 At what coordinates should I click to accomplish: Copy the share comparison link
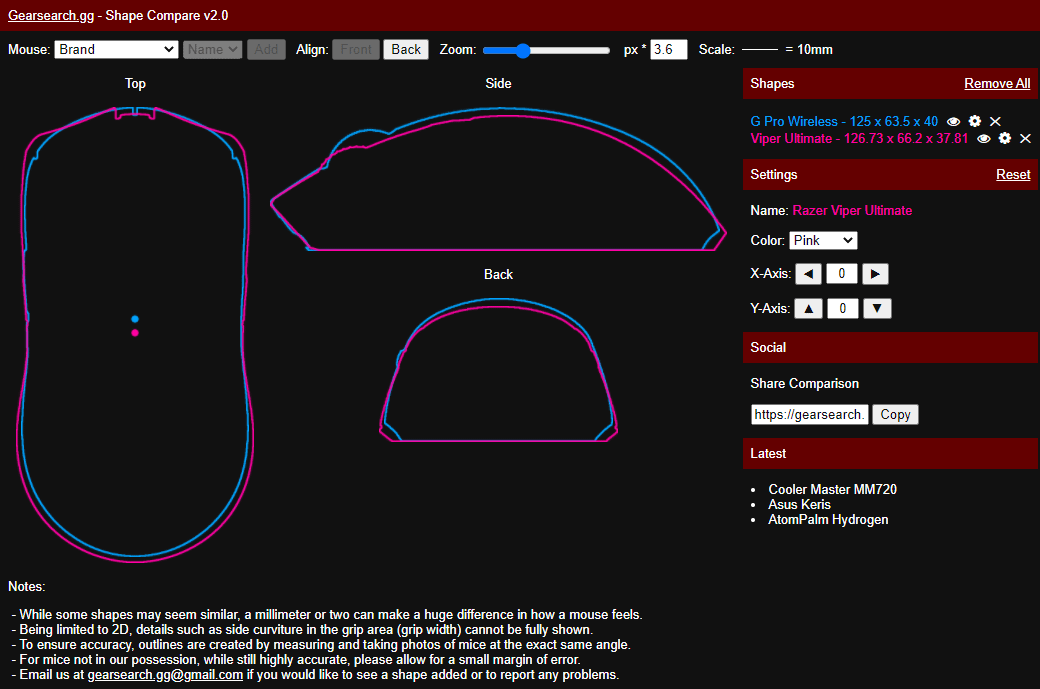pos(895,414)
